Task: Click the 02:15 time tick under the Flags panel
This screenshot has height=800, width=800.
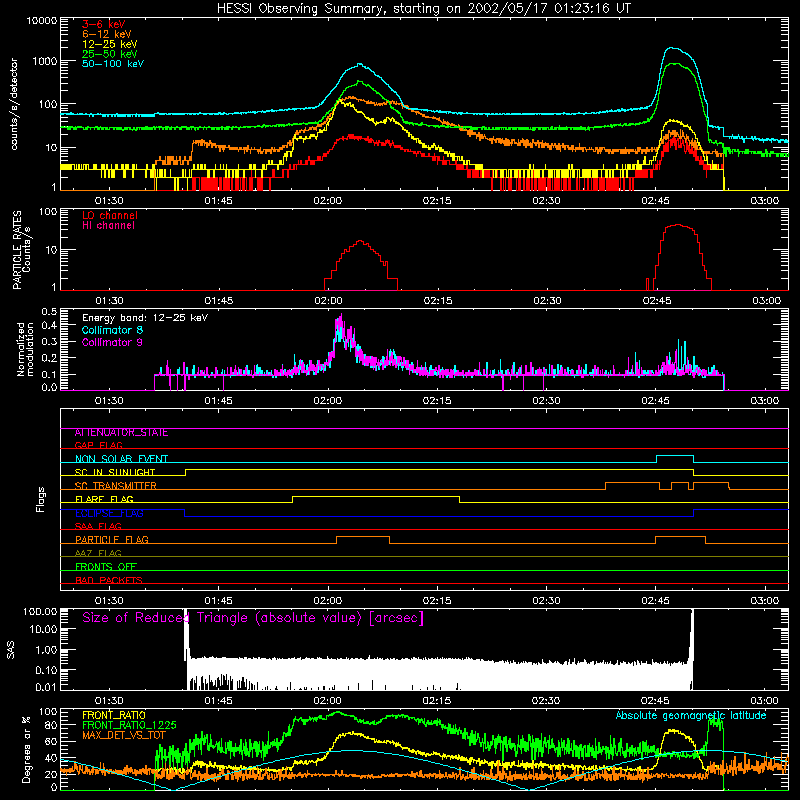Action: pyautogui.click(x=437, y=601)
